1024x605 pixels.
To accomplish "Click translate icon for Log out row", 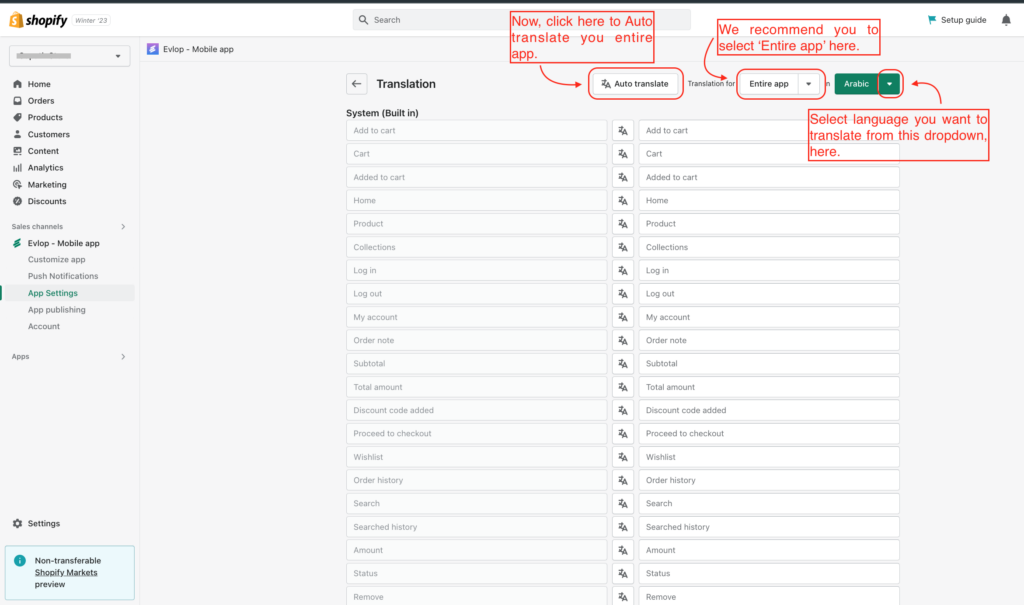I will pos(623,294).
